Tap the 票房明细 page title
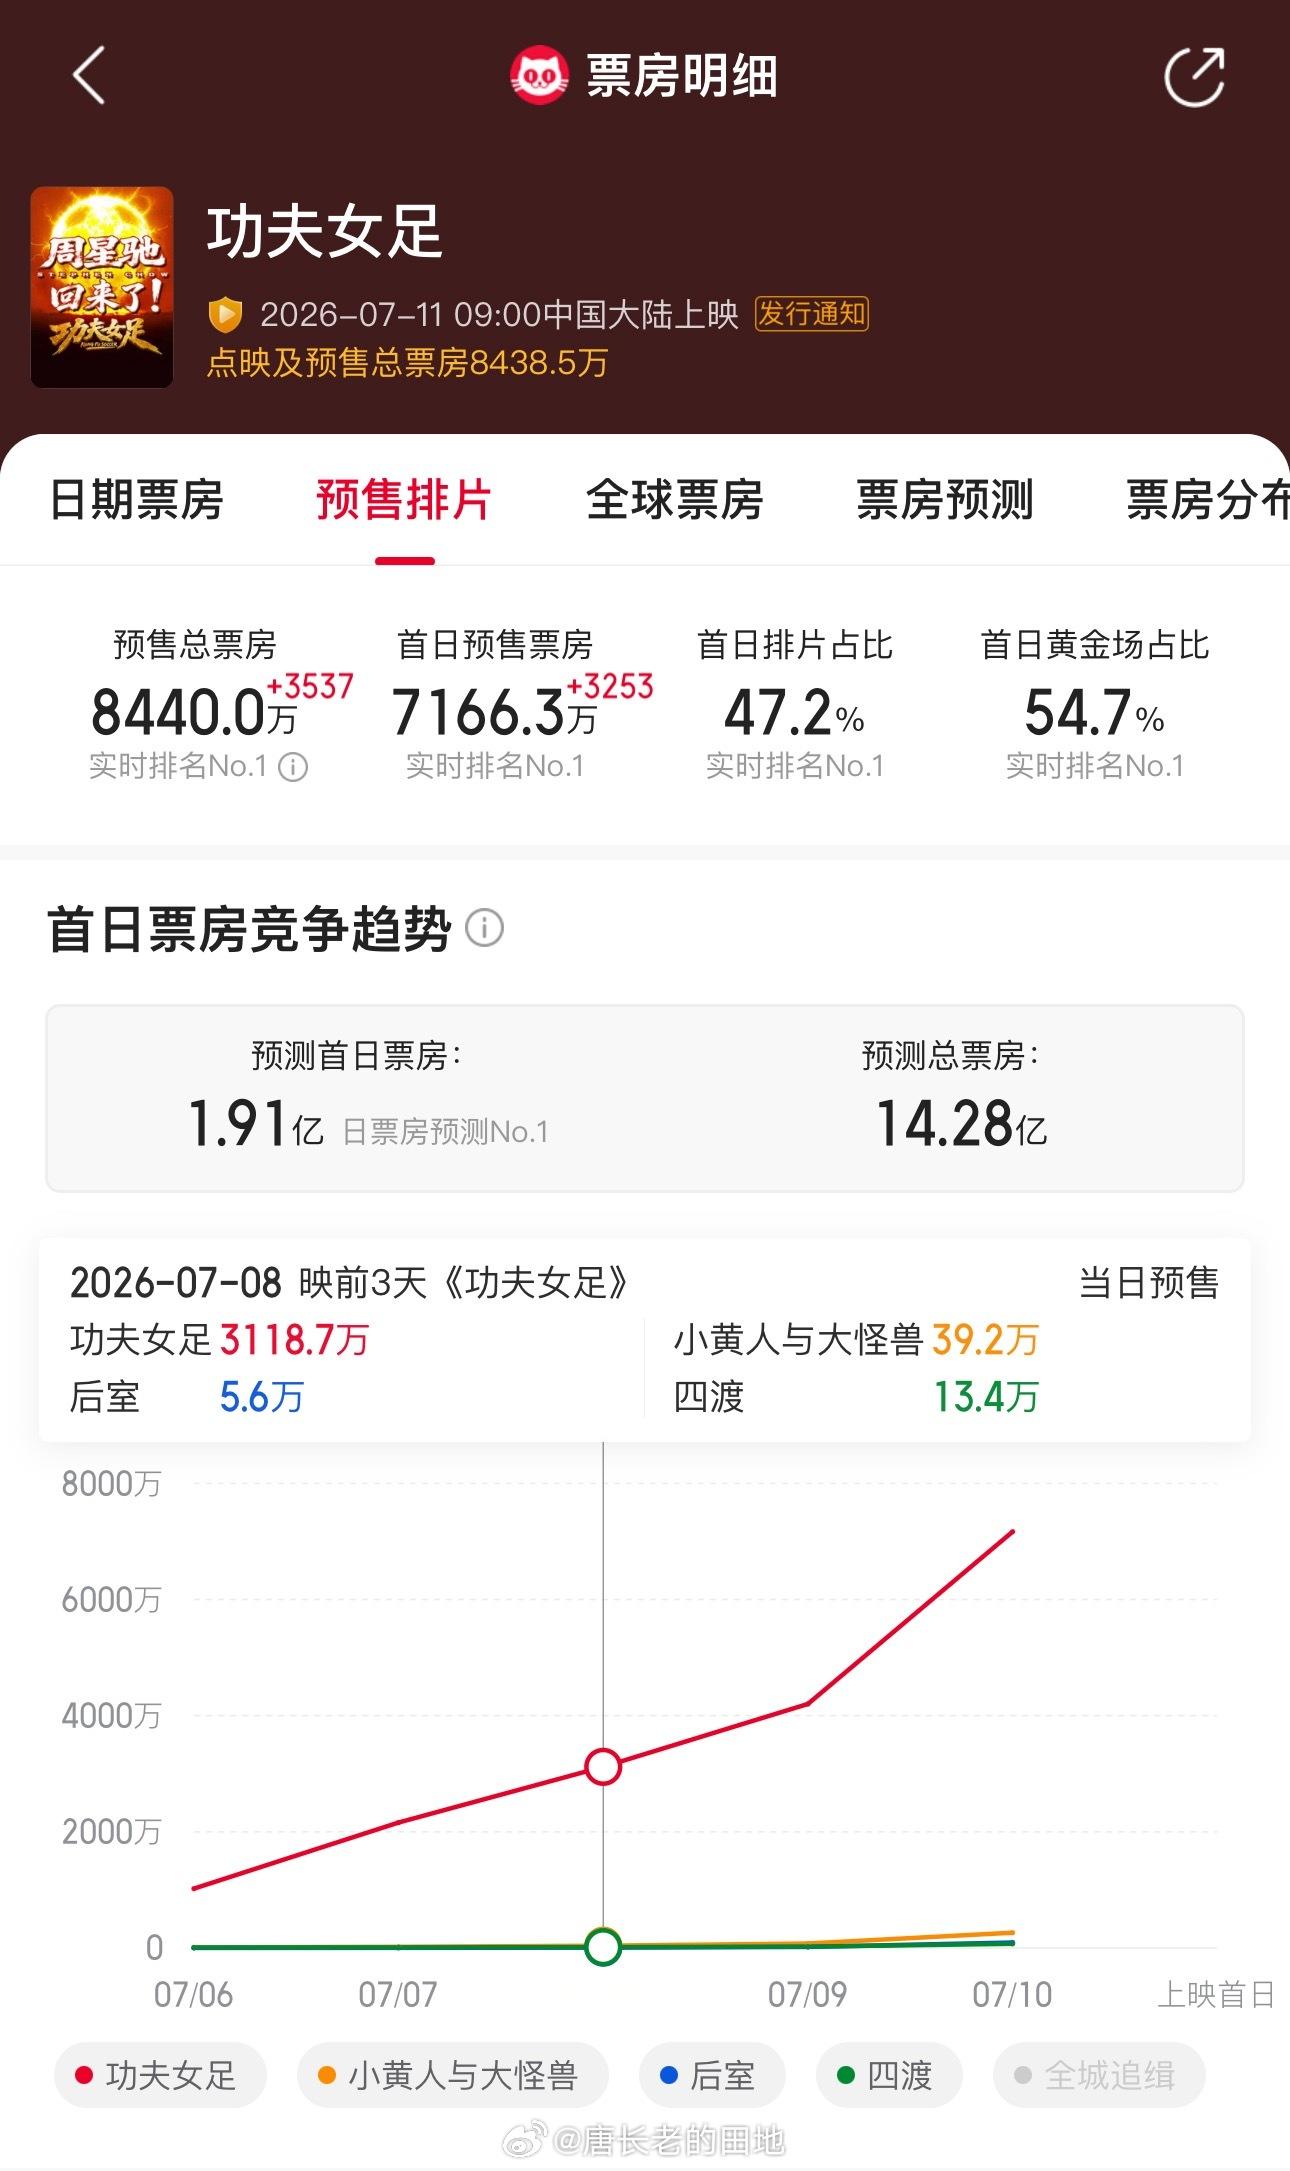The height and width of the screenshot is (2171, 1290). (x=682, y=76)
